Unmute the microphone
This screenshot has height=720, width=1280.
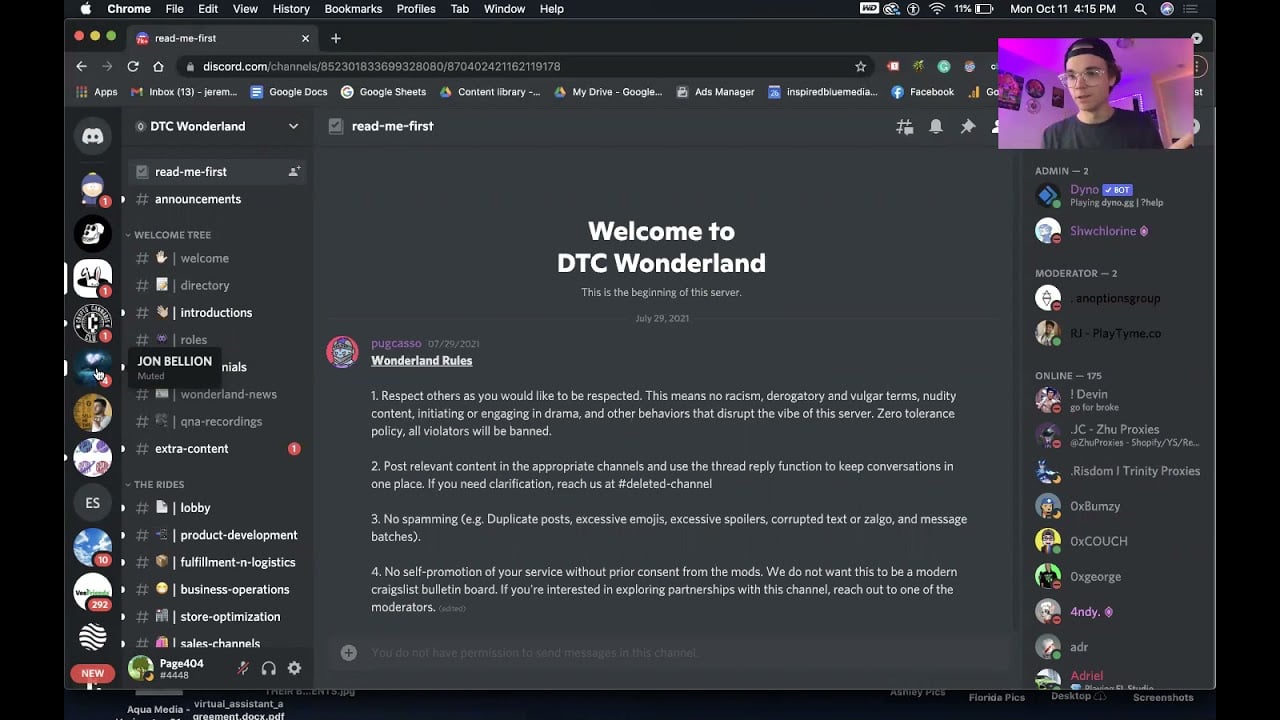[x=242, y=668]
